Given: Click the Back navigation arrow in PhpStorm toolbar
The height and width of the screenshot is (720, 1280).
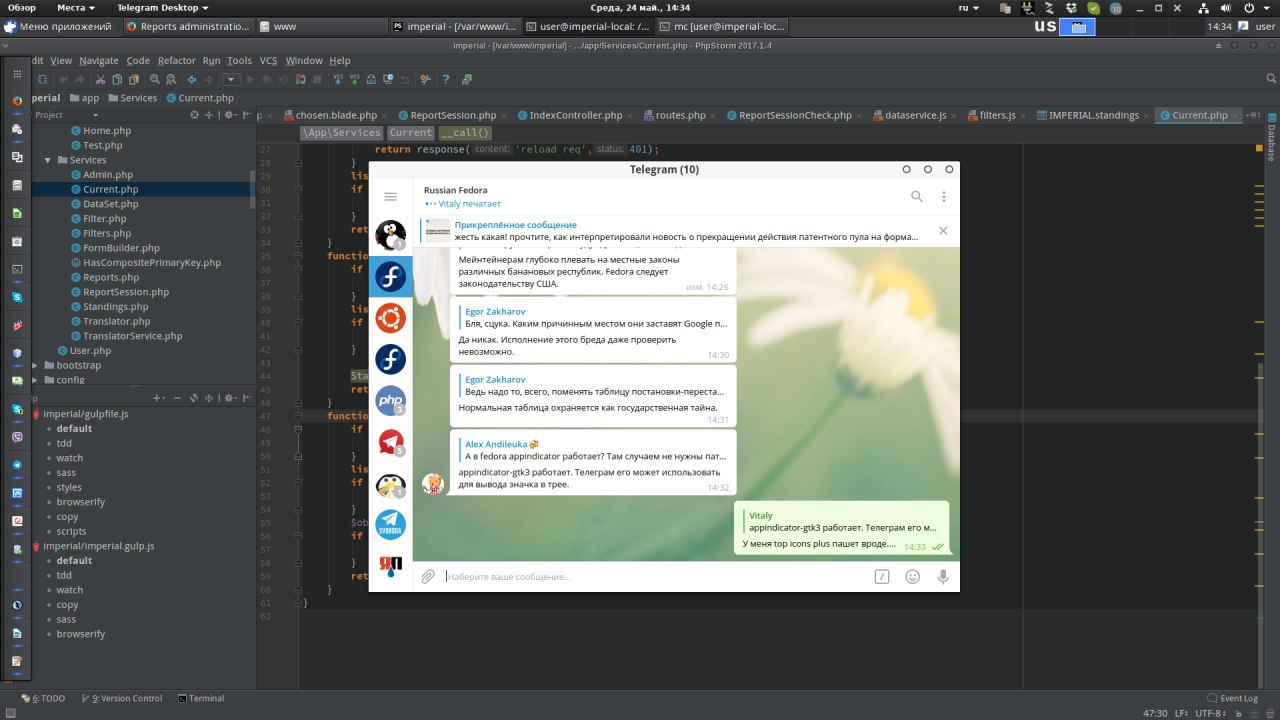Looking at the screenshot, I should 192,80.
